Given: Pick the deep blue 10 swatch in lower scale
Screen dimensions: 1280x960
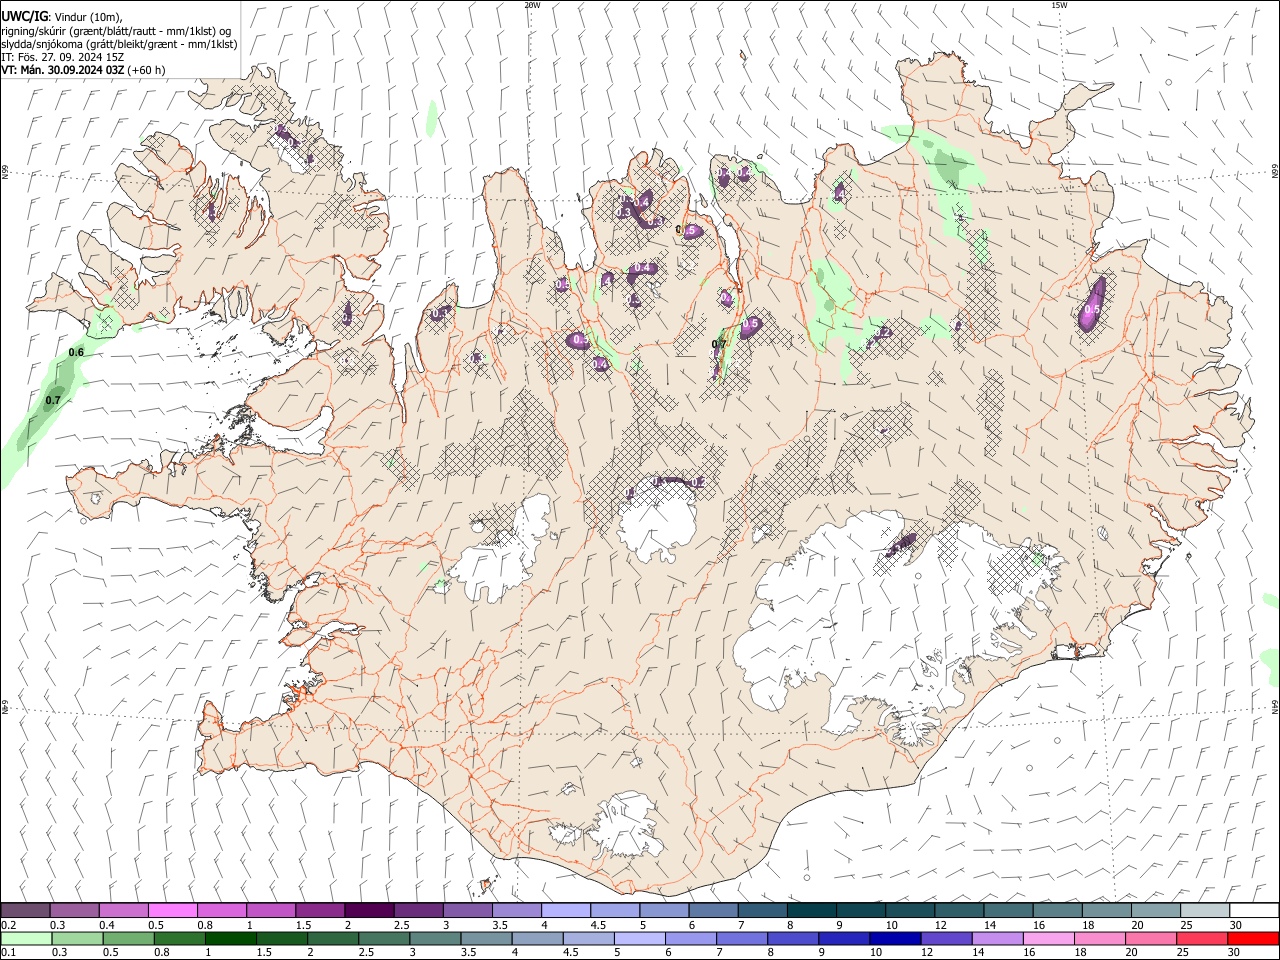Looking at the screenshot, I should [894, 938].
